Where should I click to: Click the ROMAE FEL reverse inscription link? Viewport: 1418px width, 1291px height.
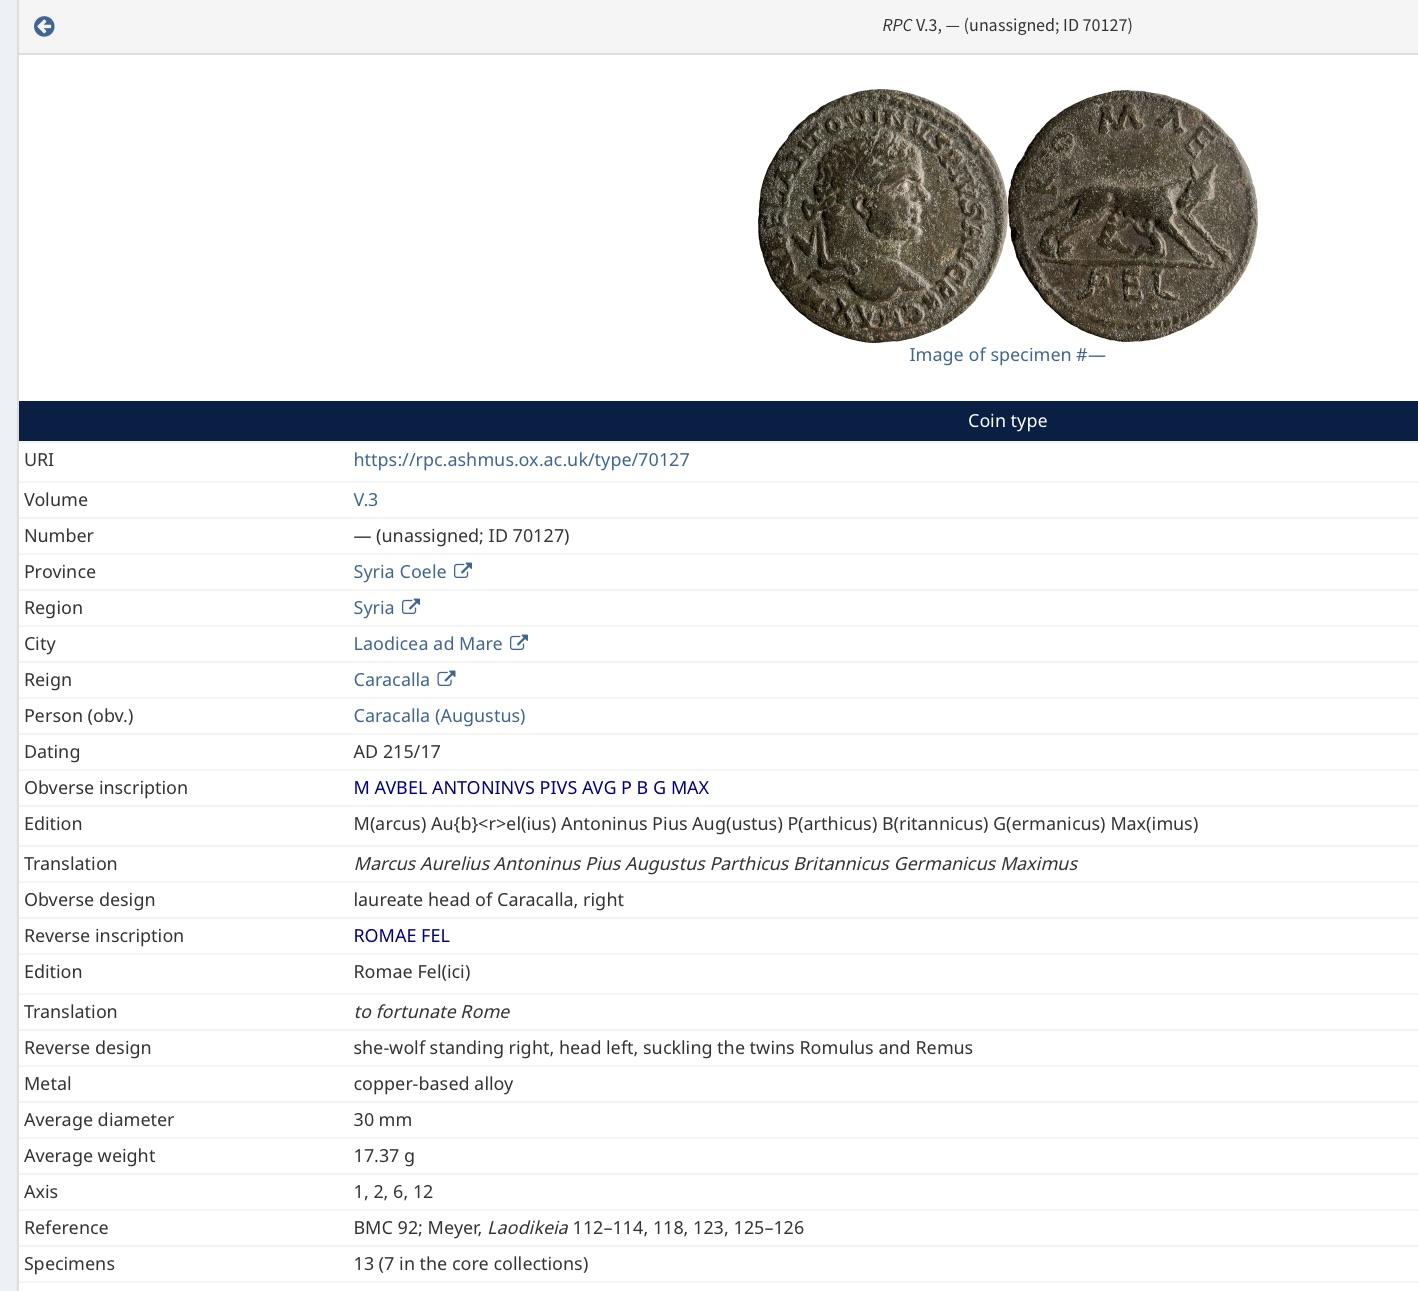401,936
